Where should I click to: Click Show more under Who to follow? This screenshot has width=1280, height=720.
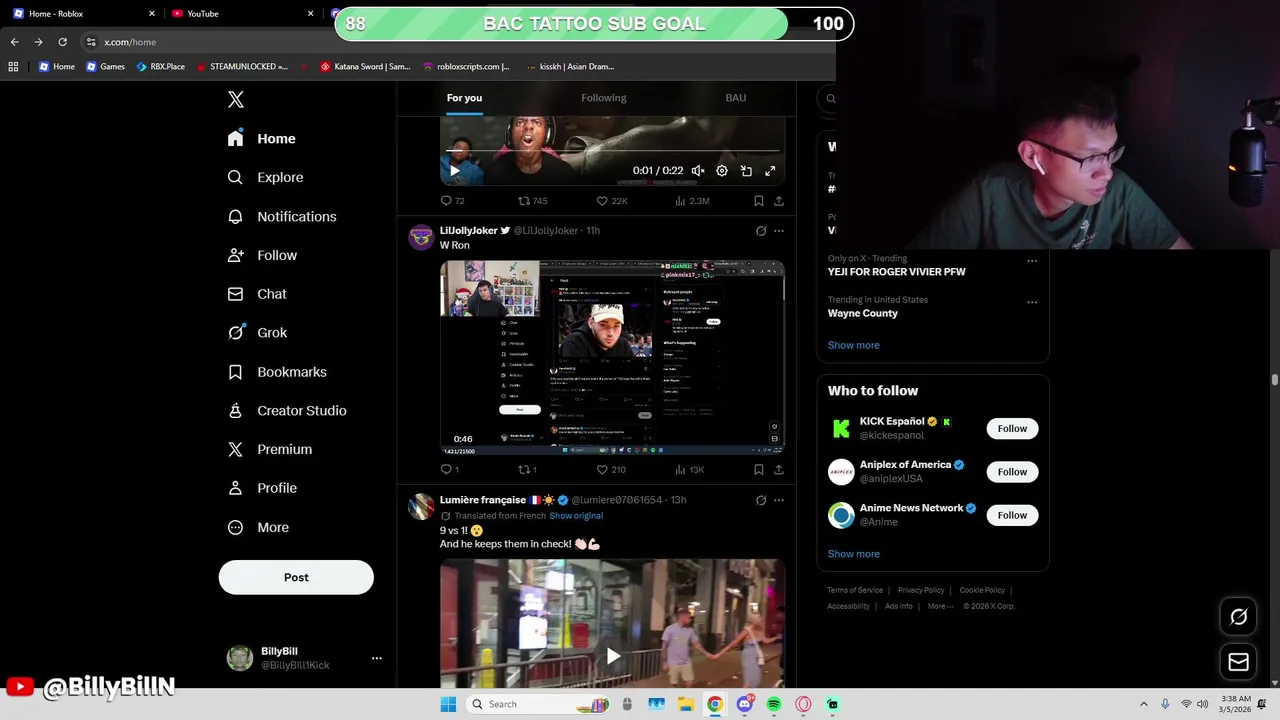pos(854,554)
